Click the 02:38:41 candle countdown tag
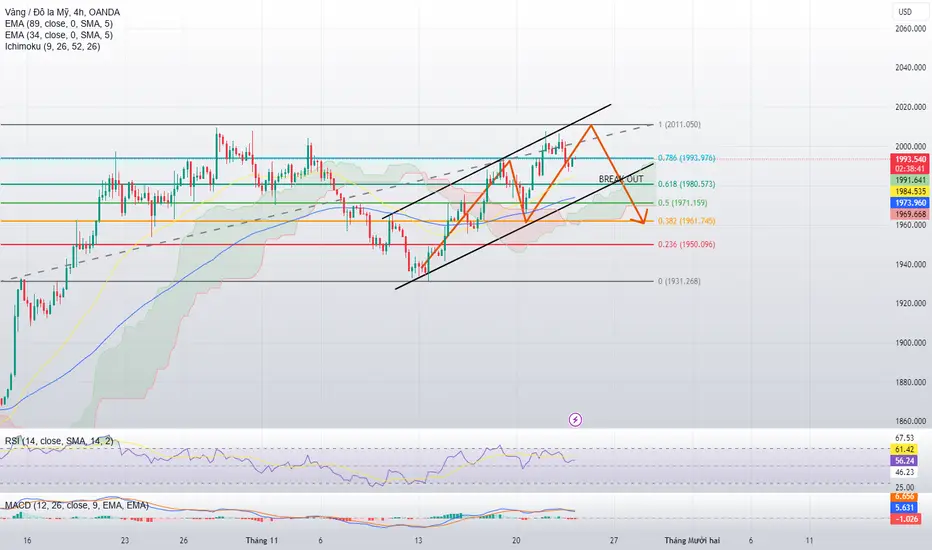This screenshot has width=932, height=550. [910, 169]
